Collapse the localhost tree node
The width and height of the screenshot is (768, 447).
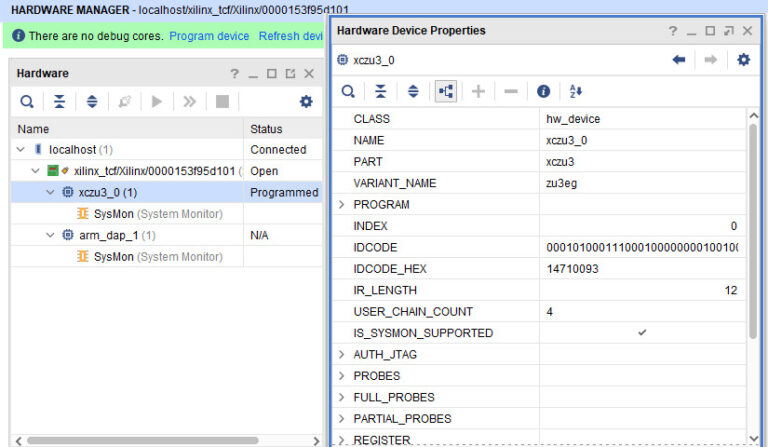[20, 150]
